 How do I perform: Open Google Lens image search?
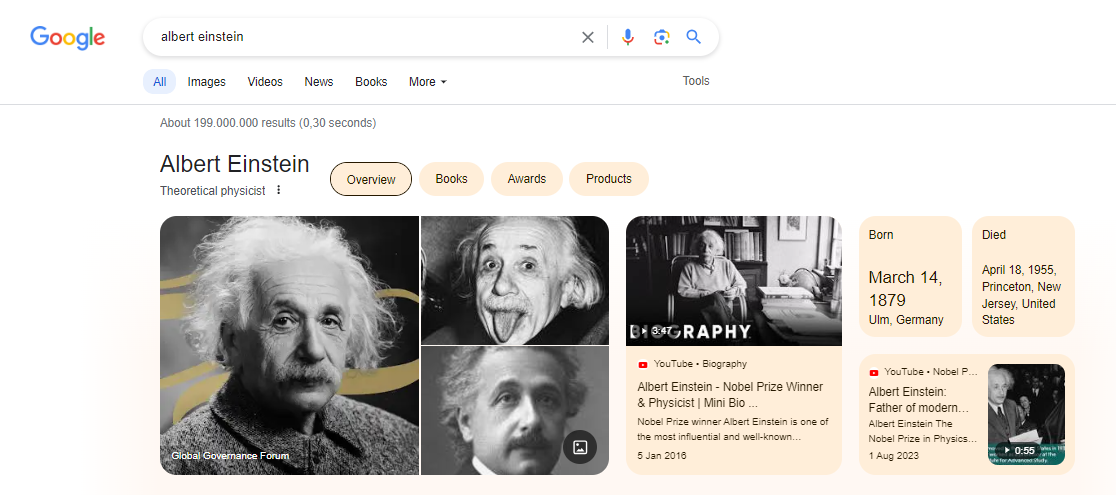661,37
